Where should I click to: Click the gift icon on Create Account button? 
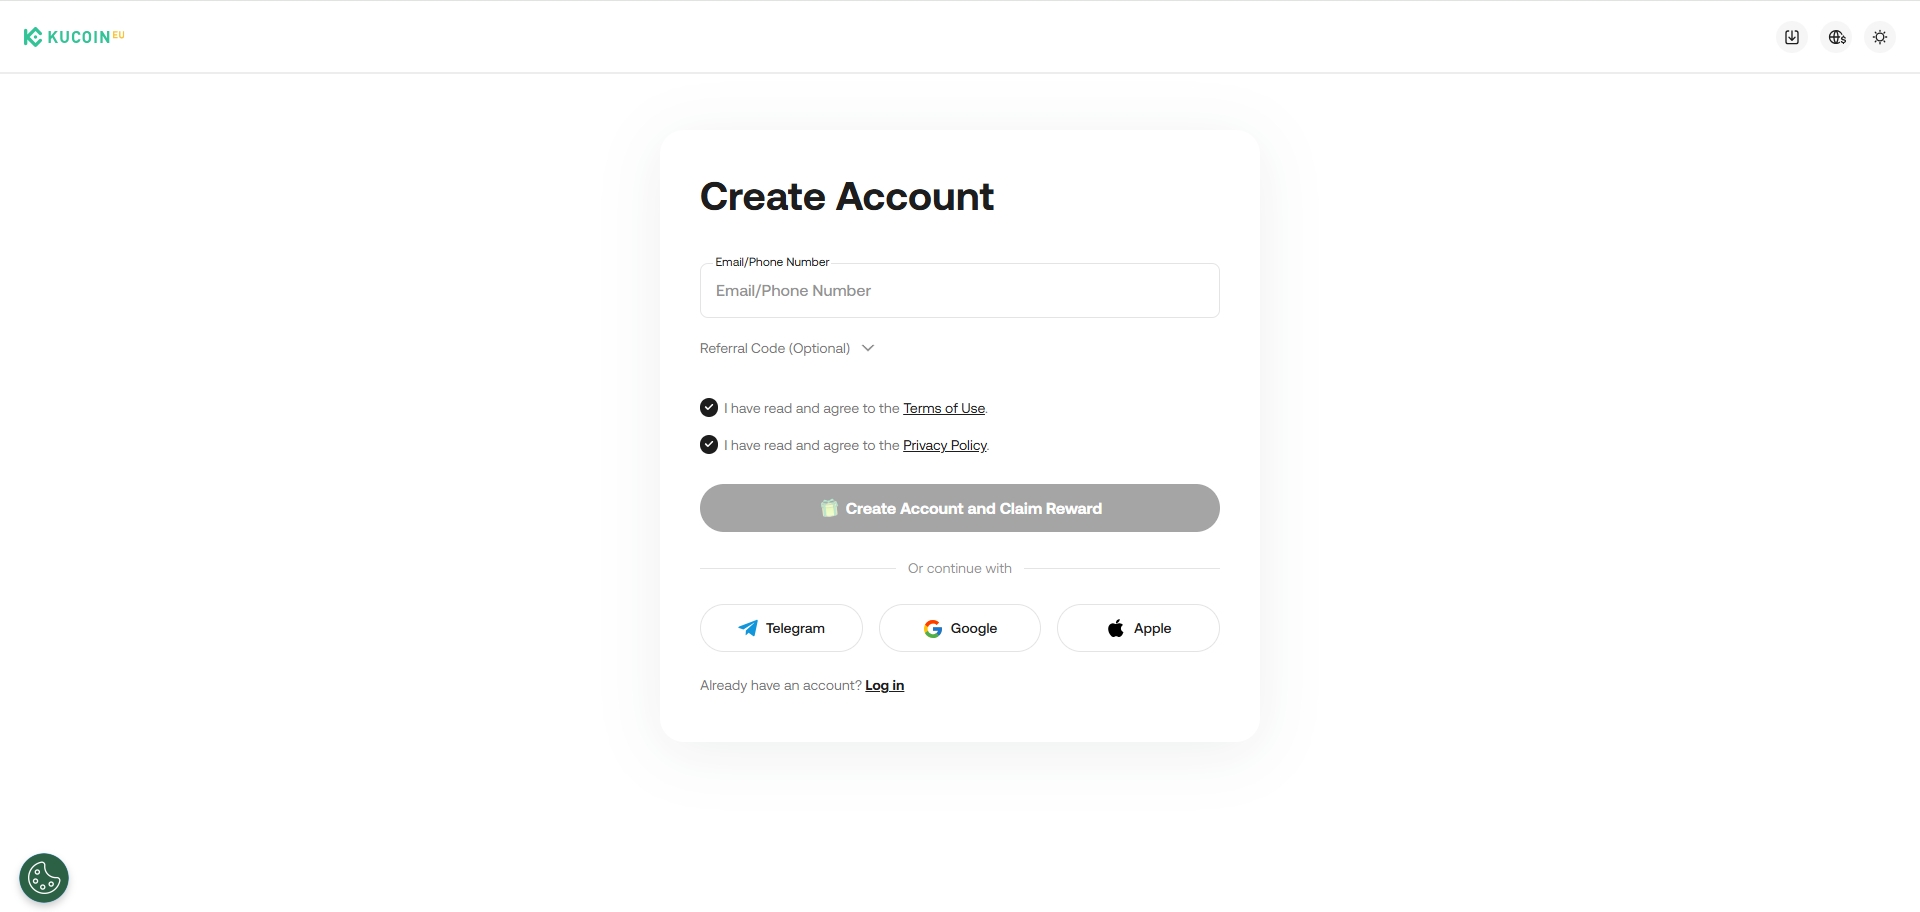tap(829, 508)
